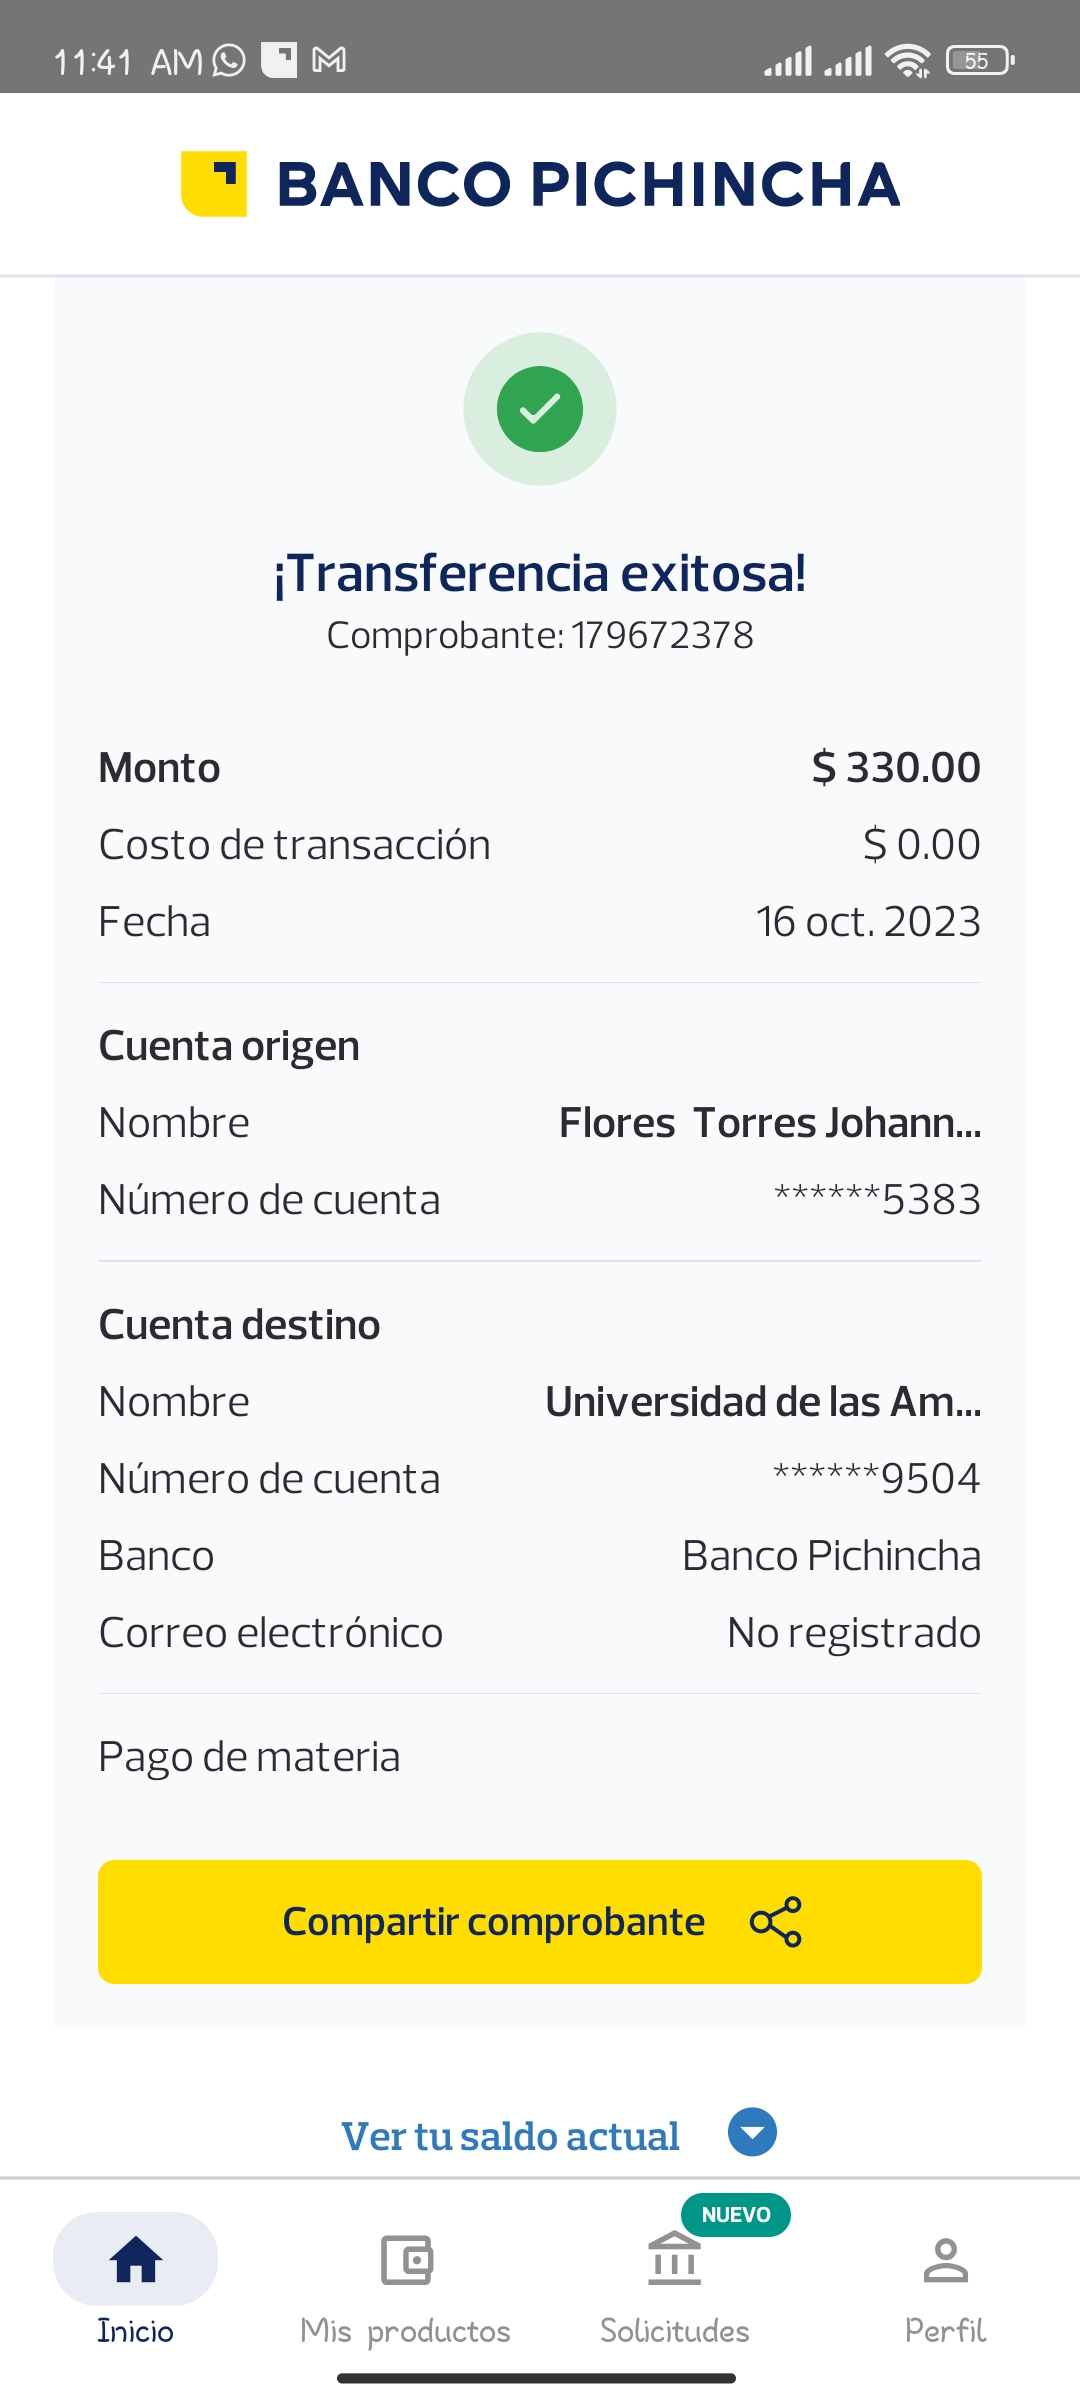This screenshot has width=1080, height=2400.
Task: Open Mis productos wallet icon
Action: point(406,2260)
